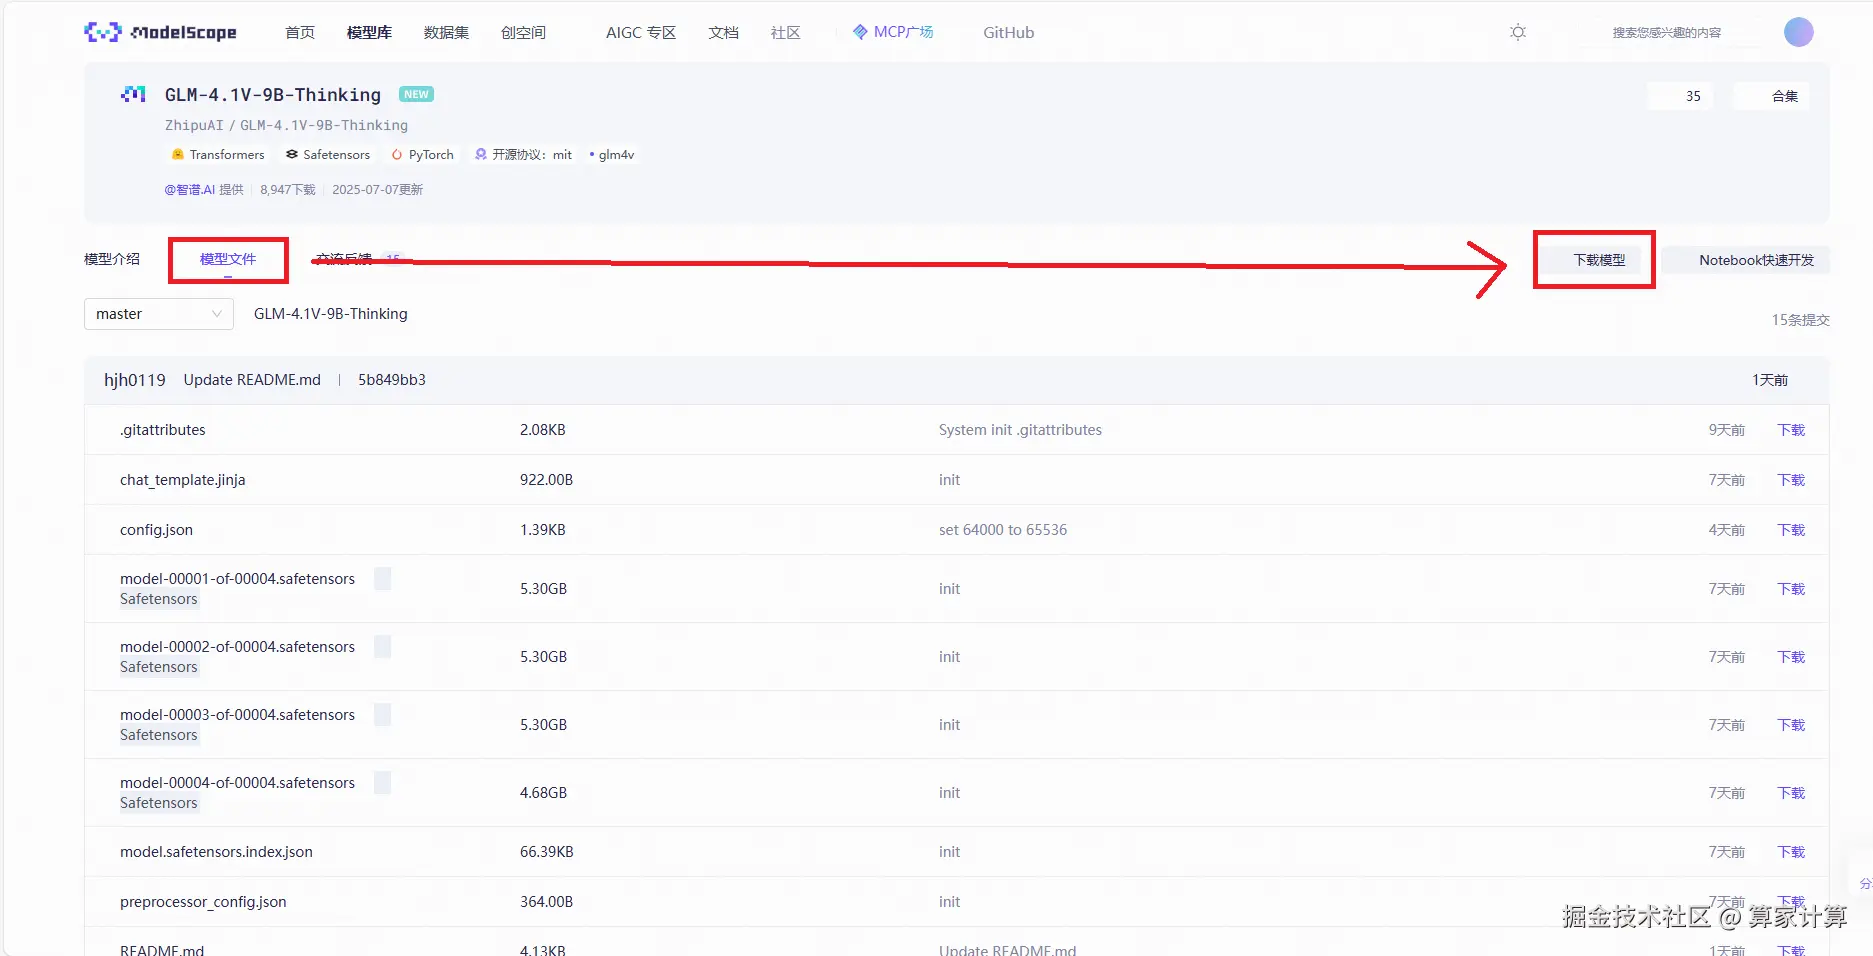
Task: Click the PyTorch tag
Action: 422,155
